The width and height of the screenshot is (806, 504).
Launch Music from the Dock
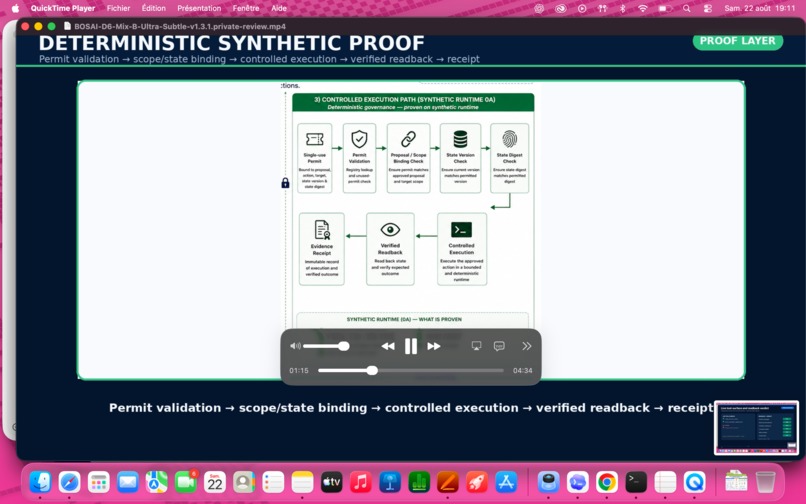coord(361,482)
